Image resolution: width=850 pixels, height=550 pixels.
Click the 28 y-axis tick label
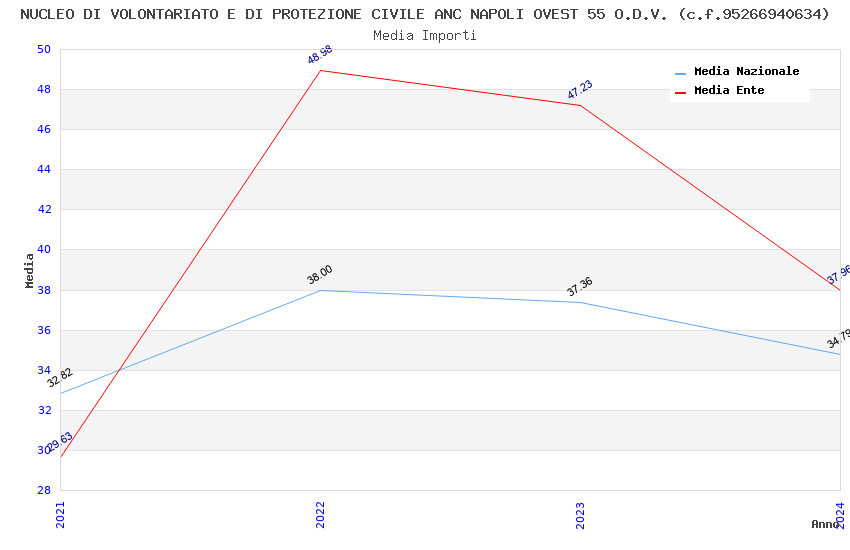tap(43, 490)
